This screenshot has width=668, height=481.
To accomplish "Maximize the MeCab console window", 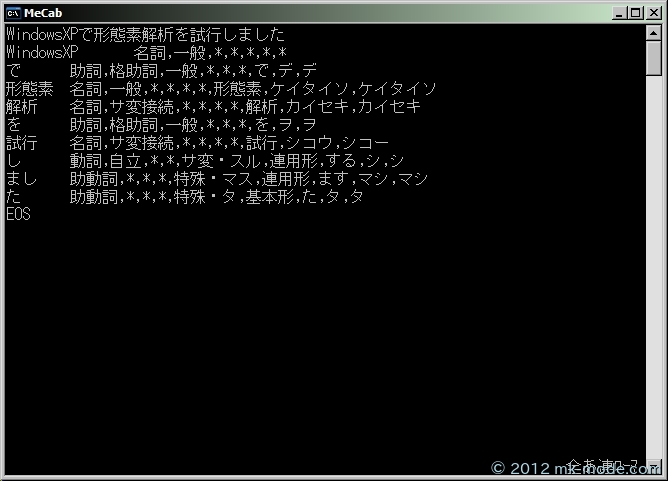I will [x=636, y=13].
